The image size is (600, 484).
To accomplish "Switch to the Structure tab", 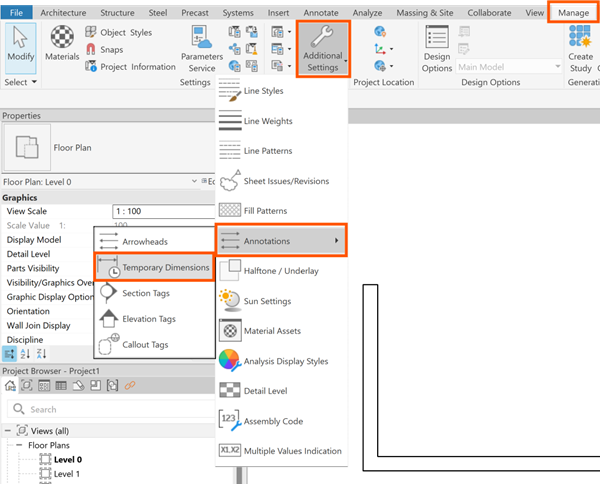I will coord(117,13).
